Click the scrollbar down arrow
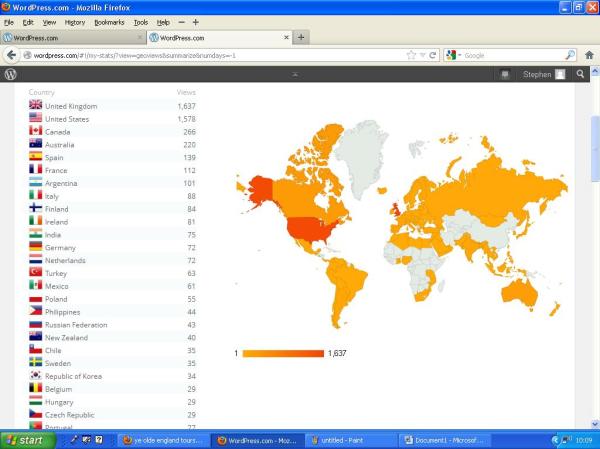 click(595, 424)
